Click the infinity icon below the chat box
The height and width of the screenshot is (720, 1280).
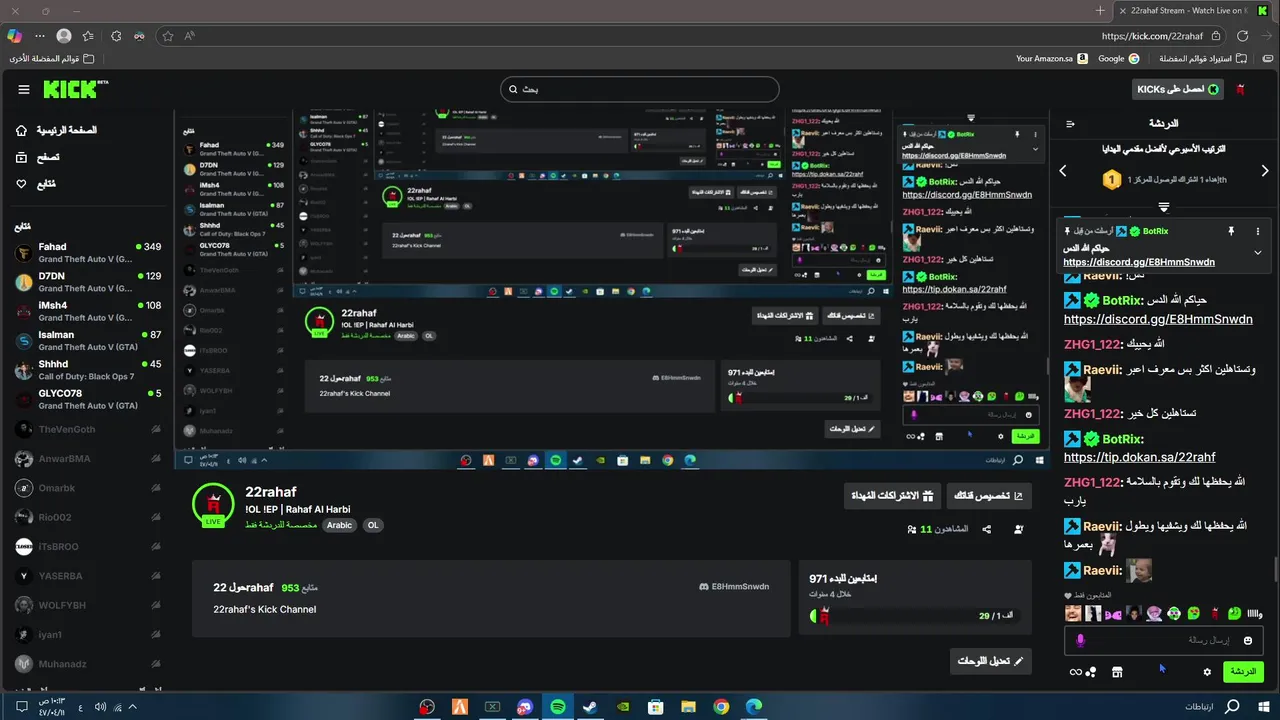pos(1076,672)
